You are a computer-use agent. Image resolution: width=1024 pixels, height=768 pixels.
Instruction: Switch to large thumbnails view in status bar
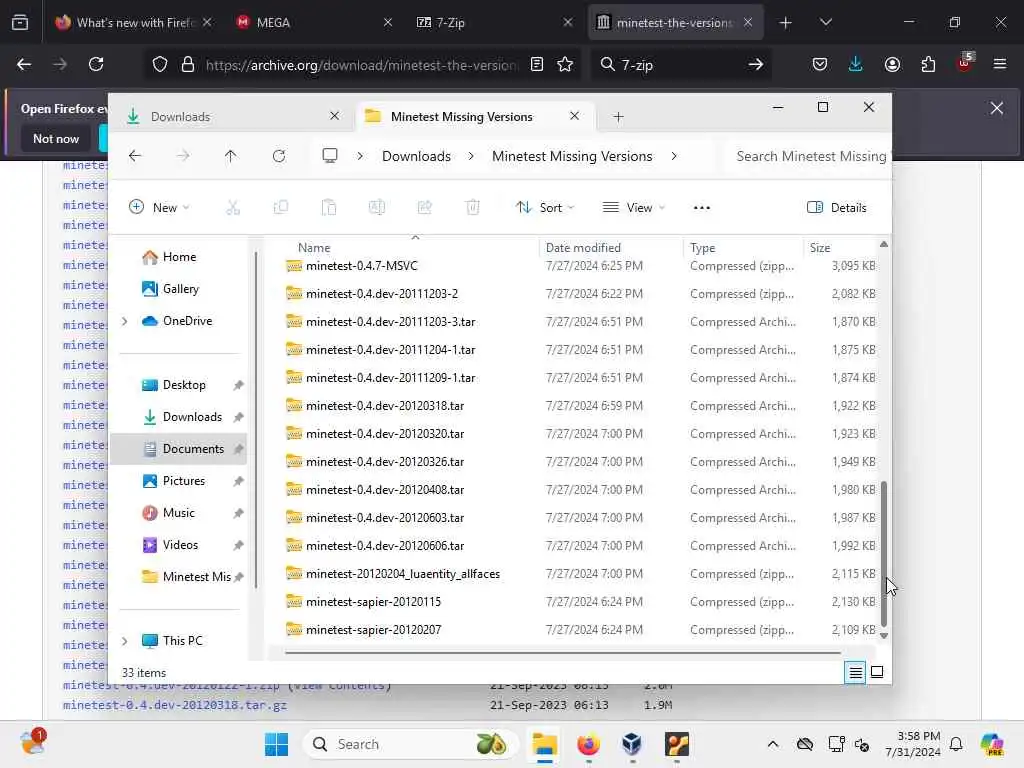click(x=877, y=672)
